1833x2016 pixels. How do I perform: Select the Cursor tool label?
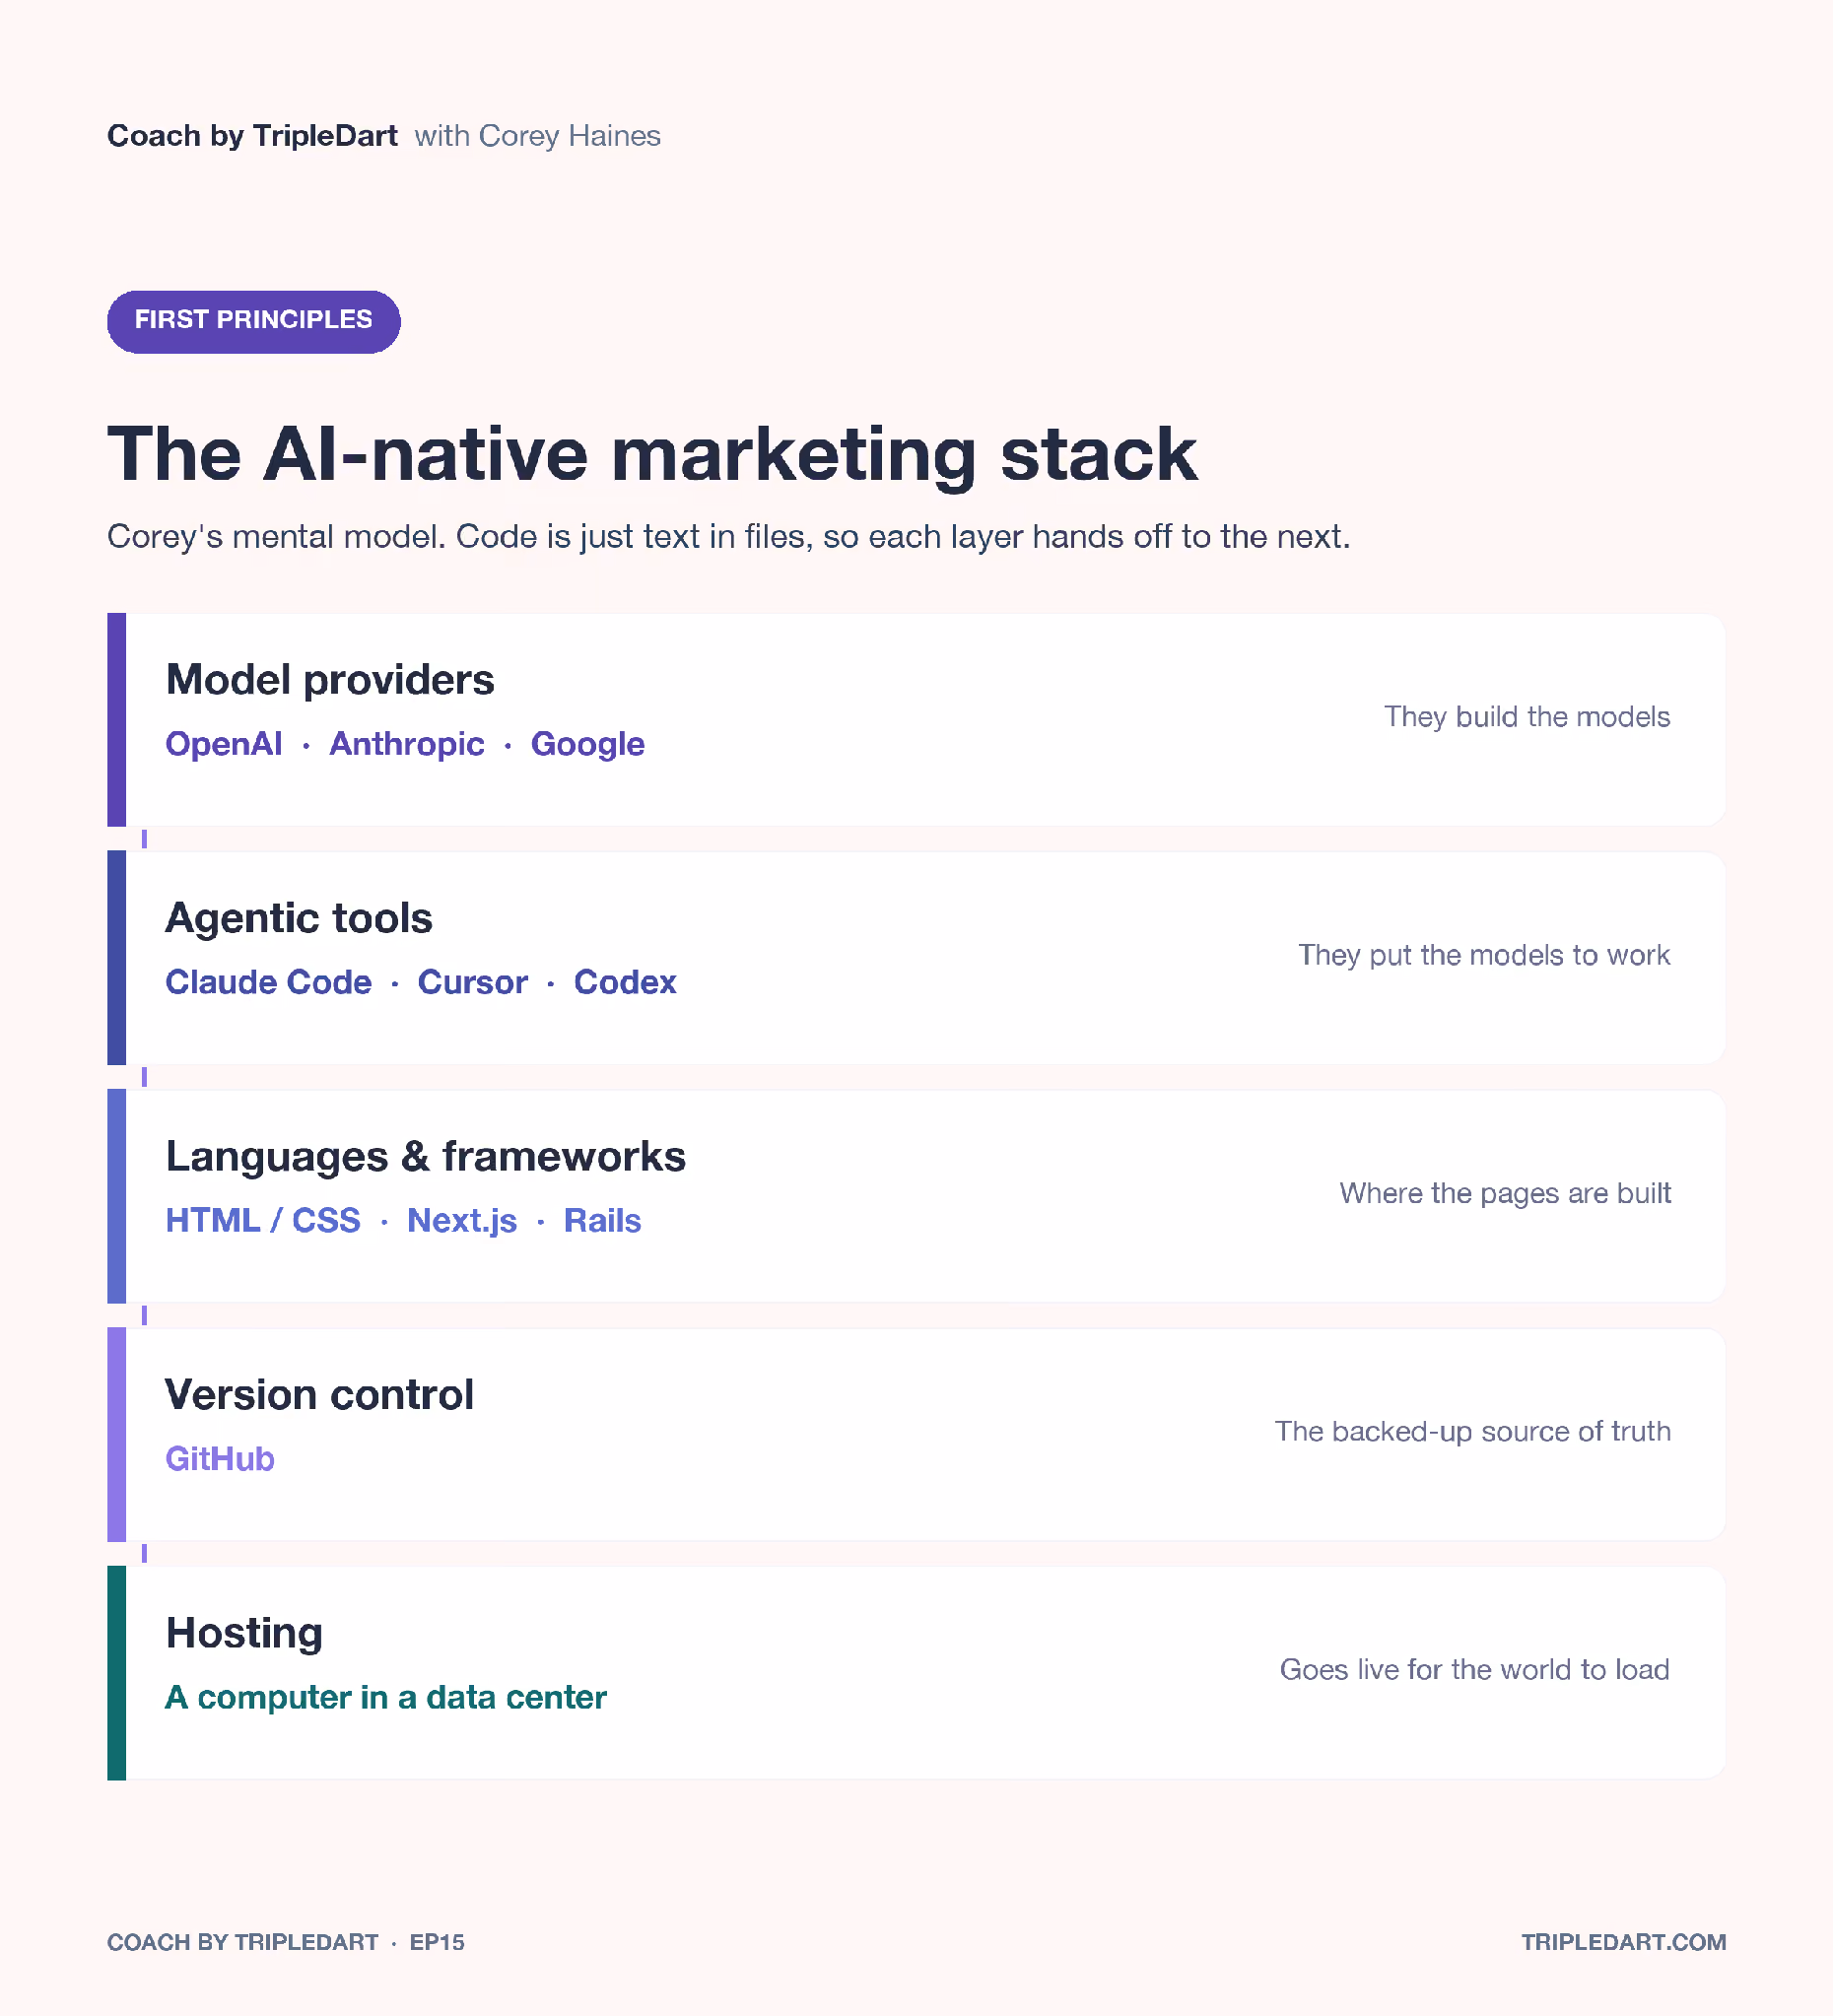(472, 981)
